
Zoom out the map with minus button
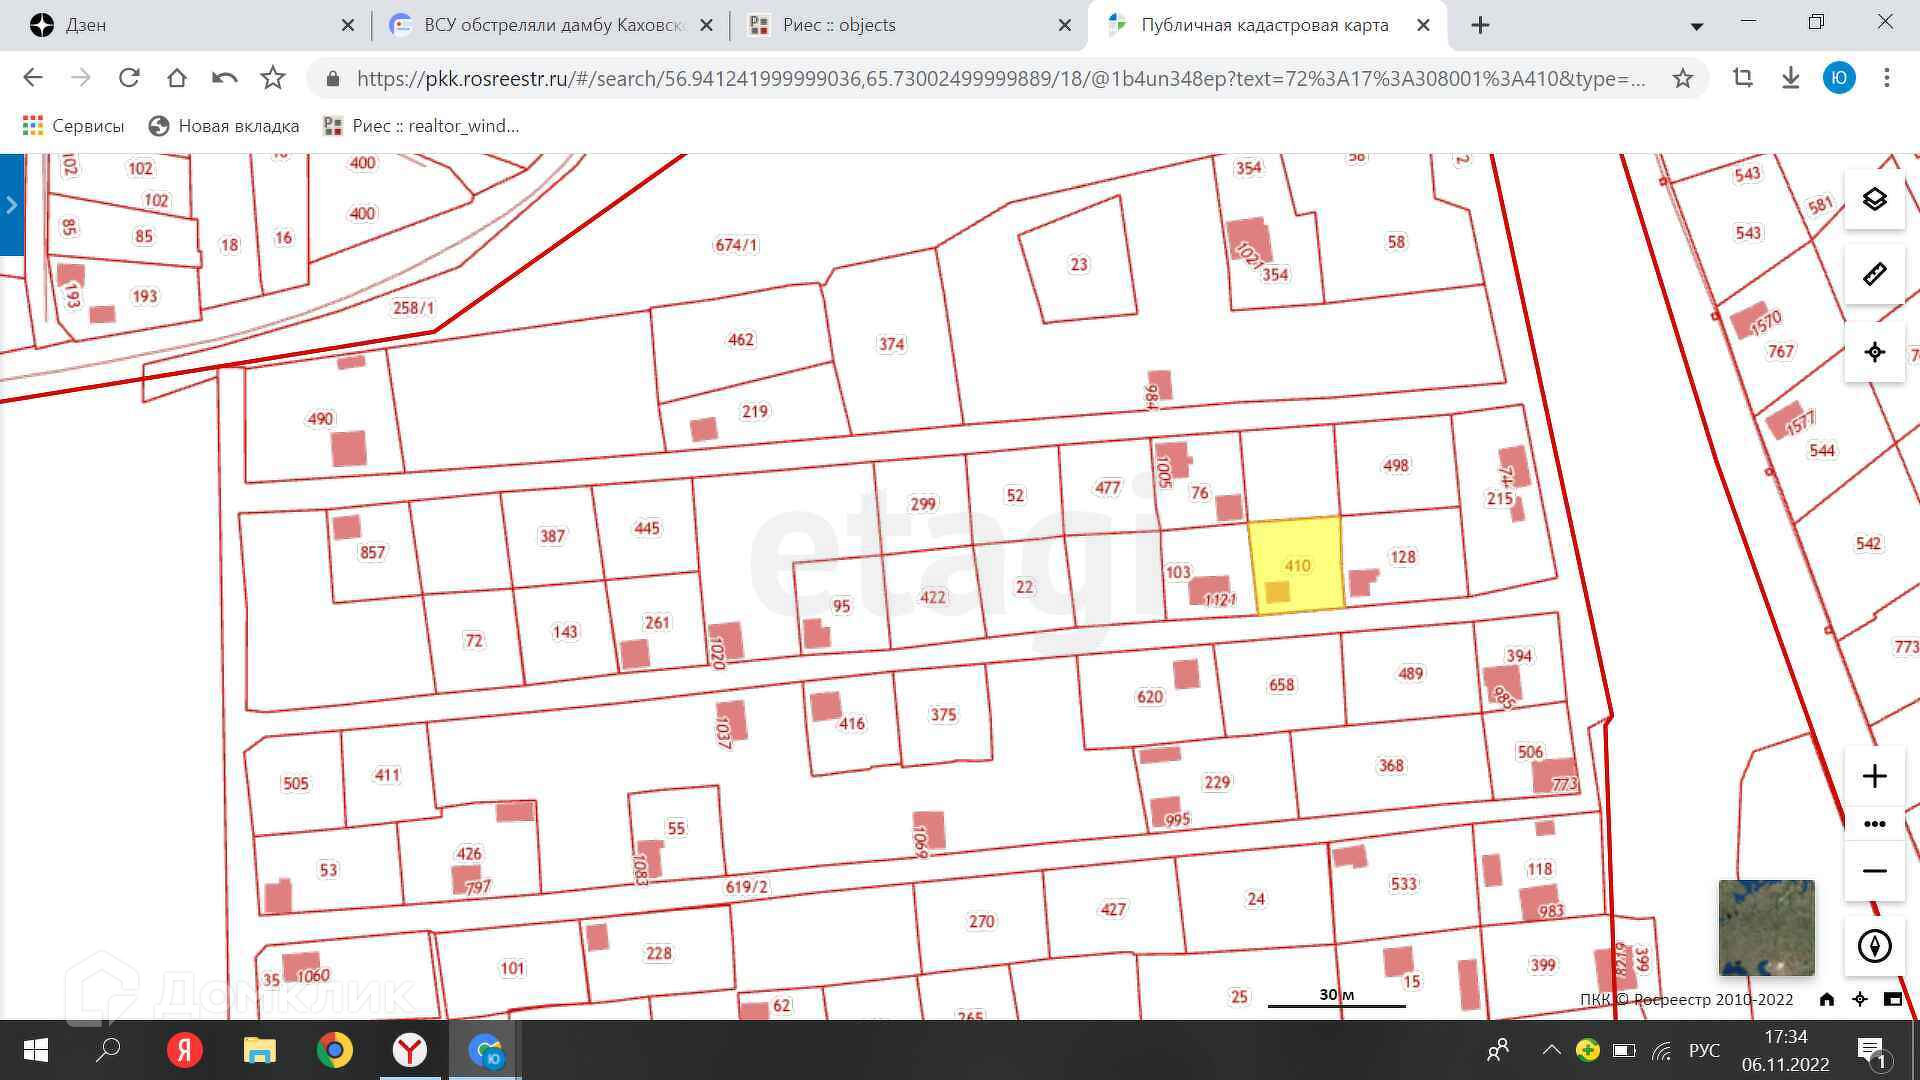(x=1874, y=871)
